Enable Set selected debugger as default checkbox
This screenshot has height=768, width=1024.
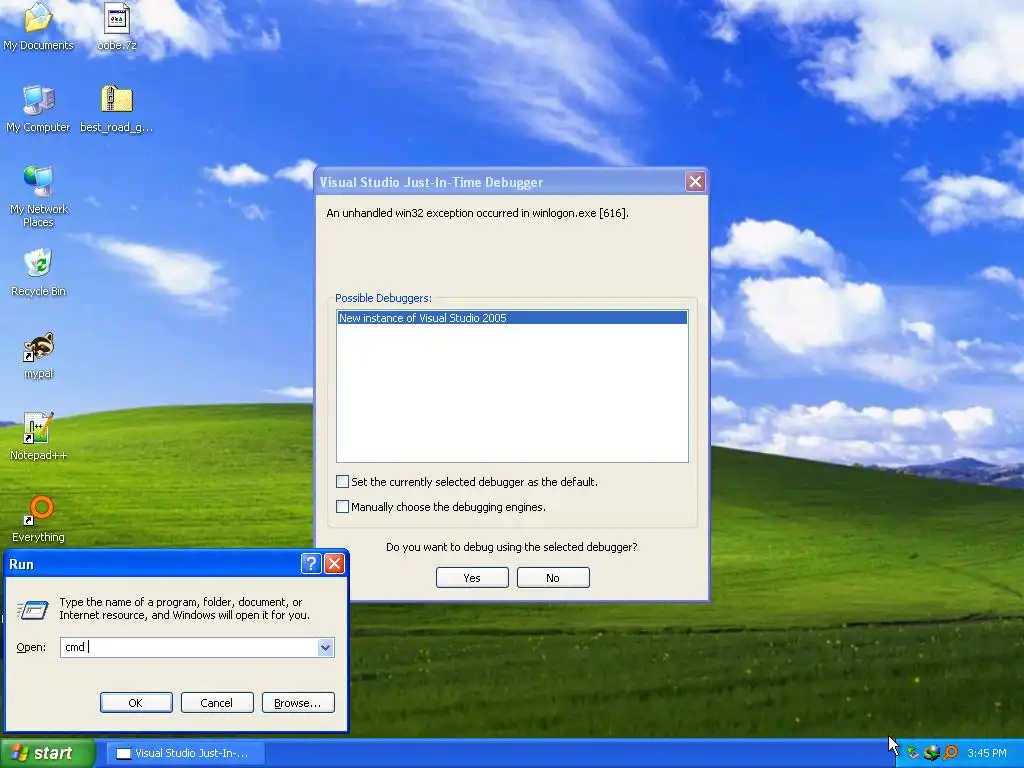(342, 482)
